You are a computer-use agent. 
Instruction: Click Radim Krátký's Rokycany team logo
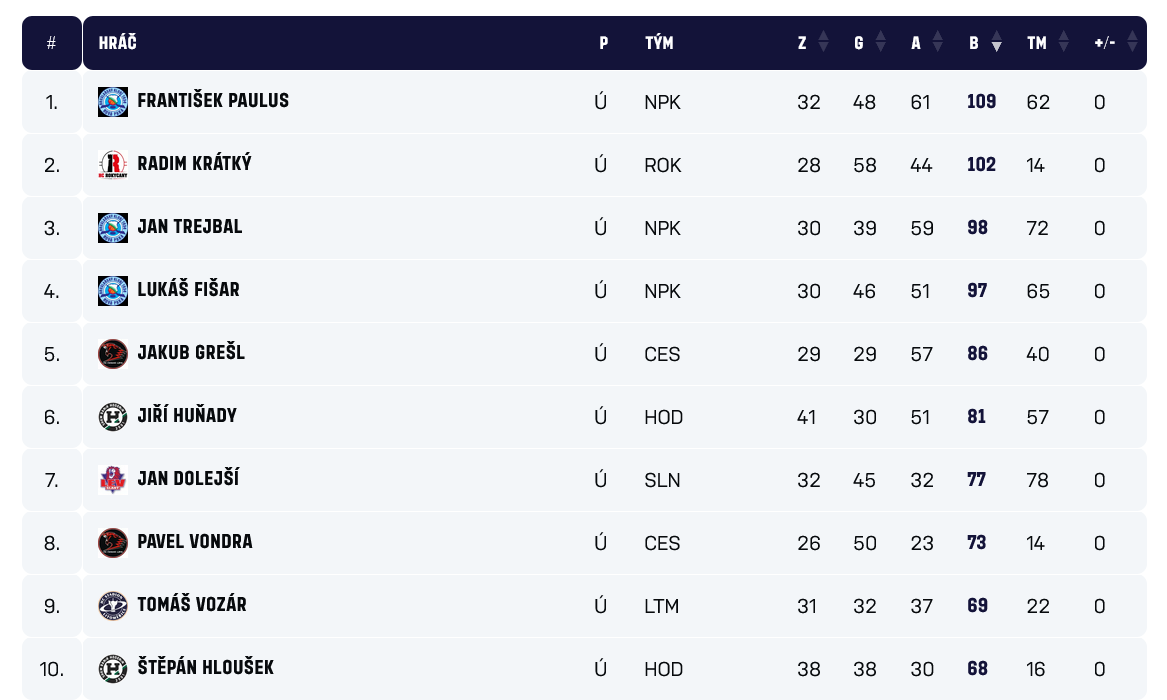point(113,165)
